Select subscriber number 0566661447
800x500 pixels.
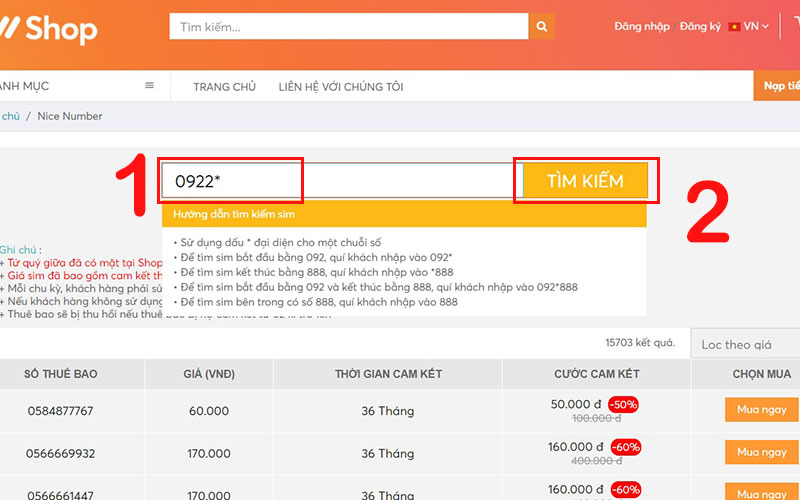(60, 495)
